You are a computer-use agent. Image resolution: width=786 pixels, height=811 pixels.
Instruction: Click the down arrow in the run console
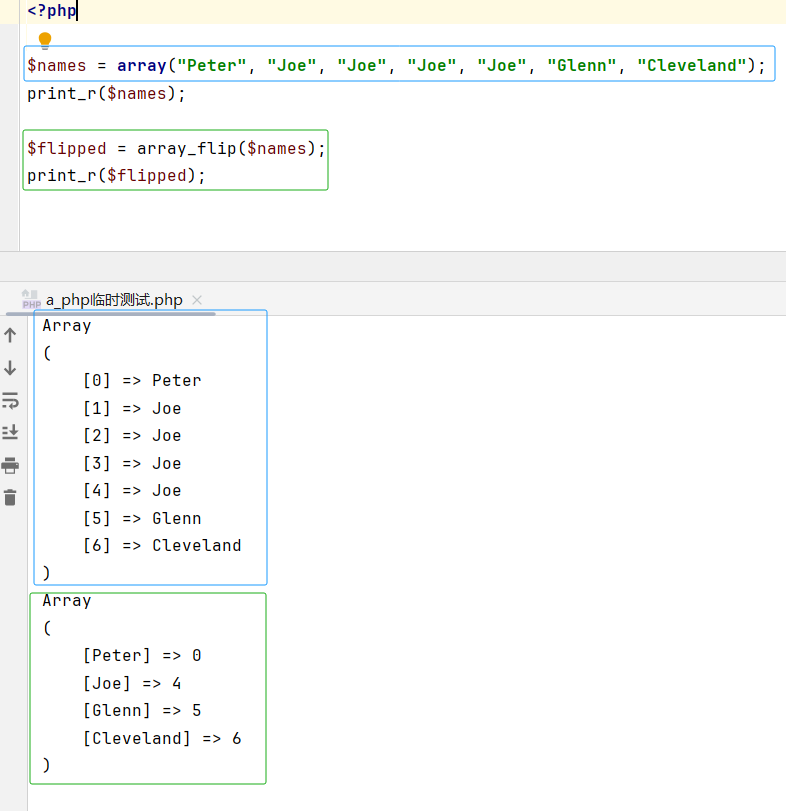[10, 368]
